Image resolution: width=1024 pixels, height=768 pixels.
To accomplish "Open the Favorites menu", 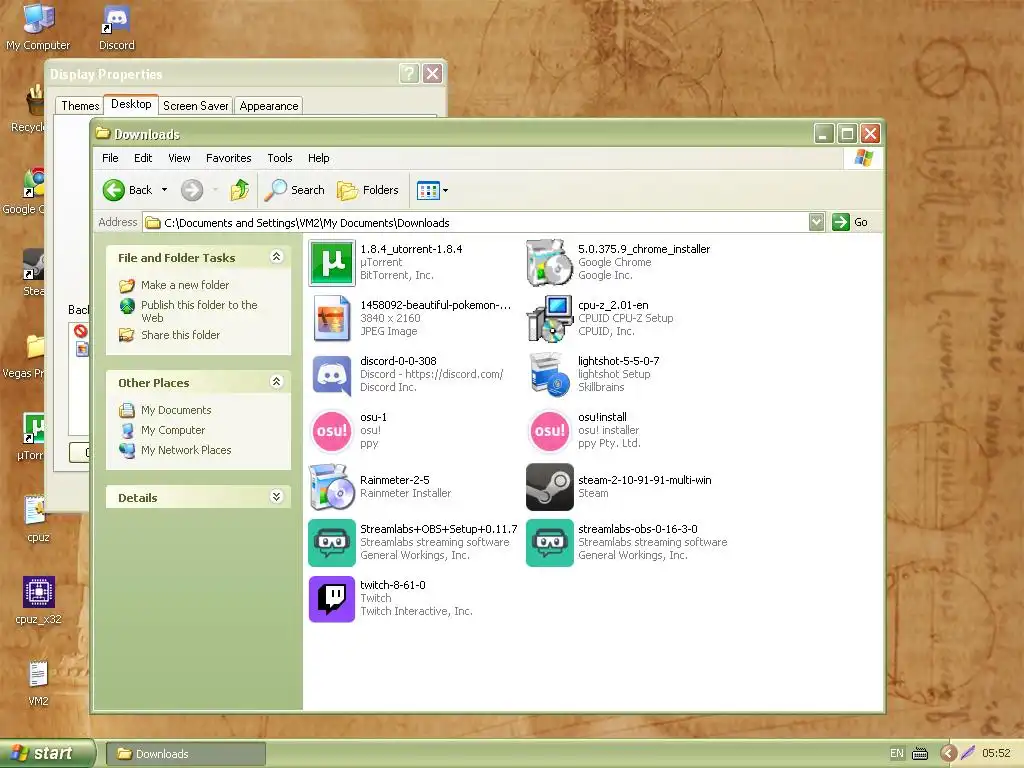I will point(229,158).
